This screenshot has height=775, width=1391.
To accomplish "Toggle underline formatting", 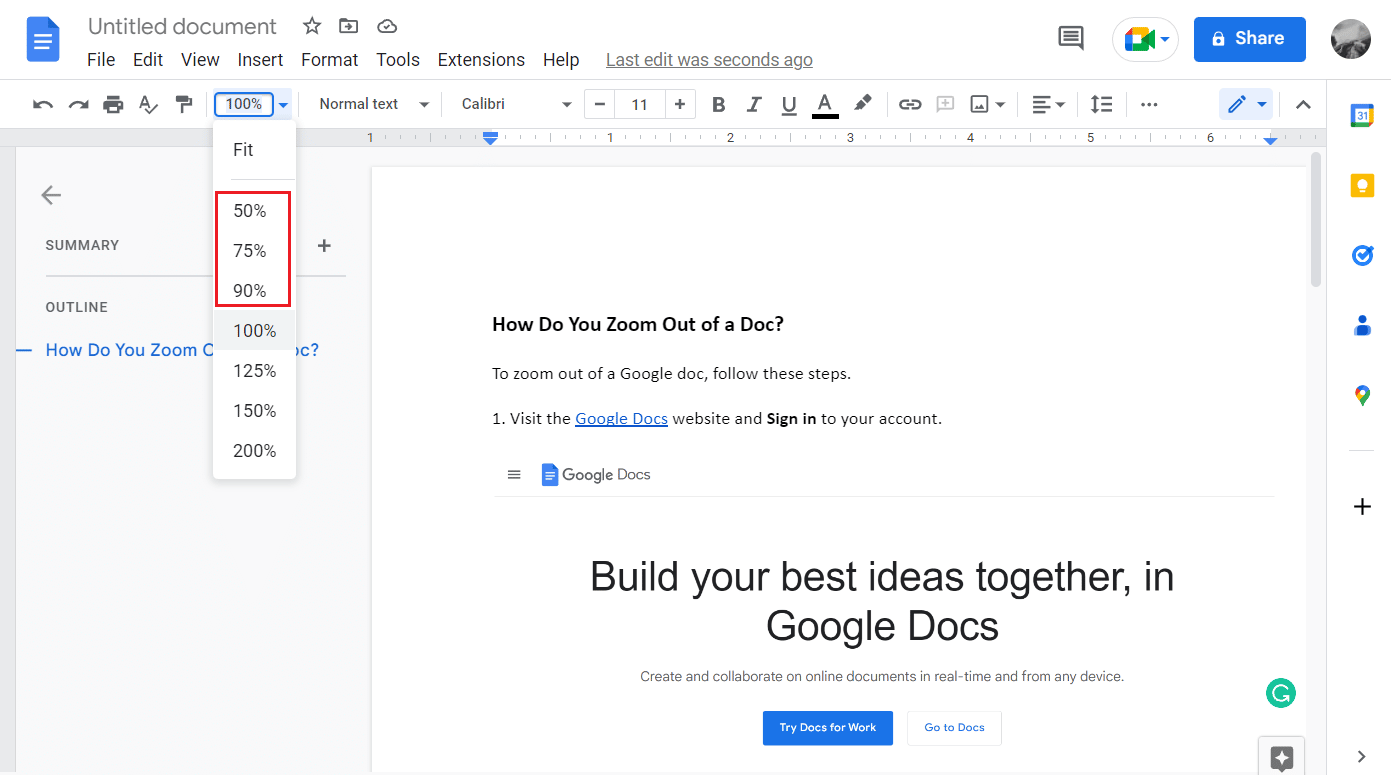I will [x=789, y=104].
